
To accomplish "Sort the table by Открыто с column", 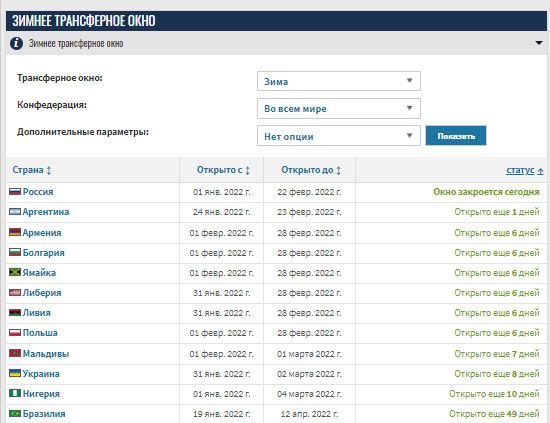I will (220, 170).
